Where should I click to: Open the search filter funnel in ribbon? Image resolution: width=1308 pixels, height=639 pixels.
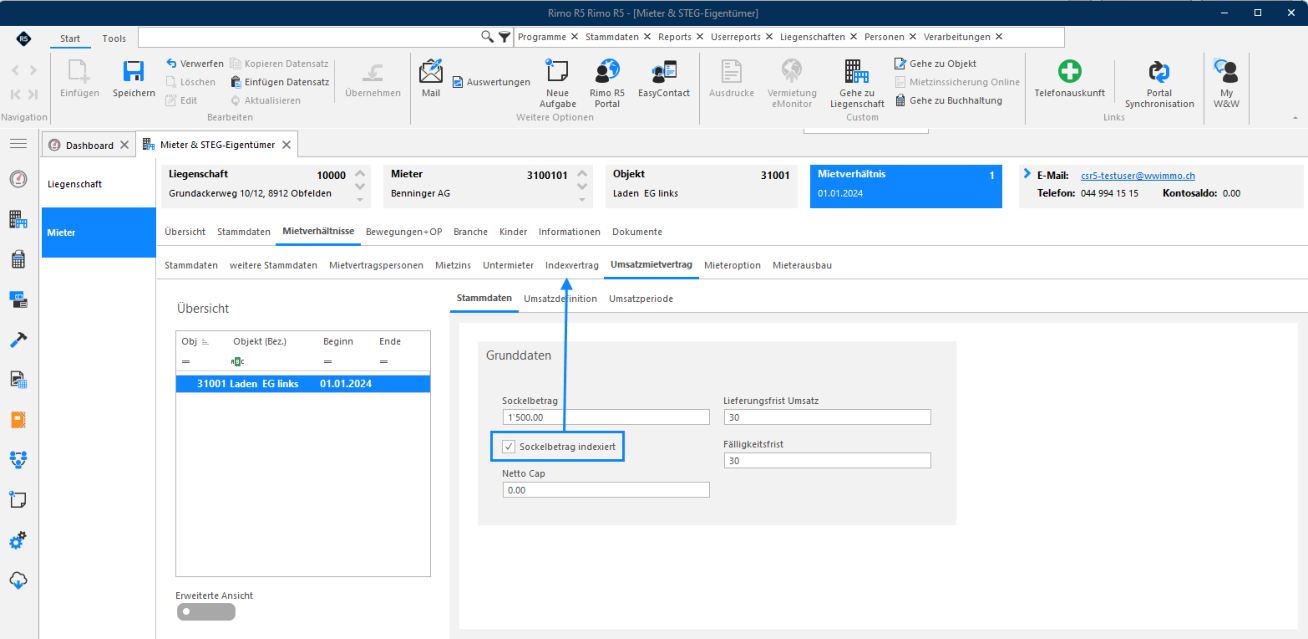point(504,37)
